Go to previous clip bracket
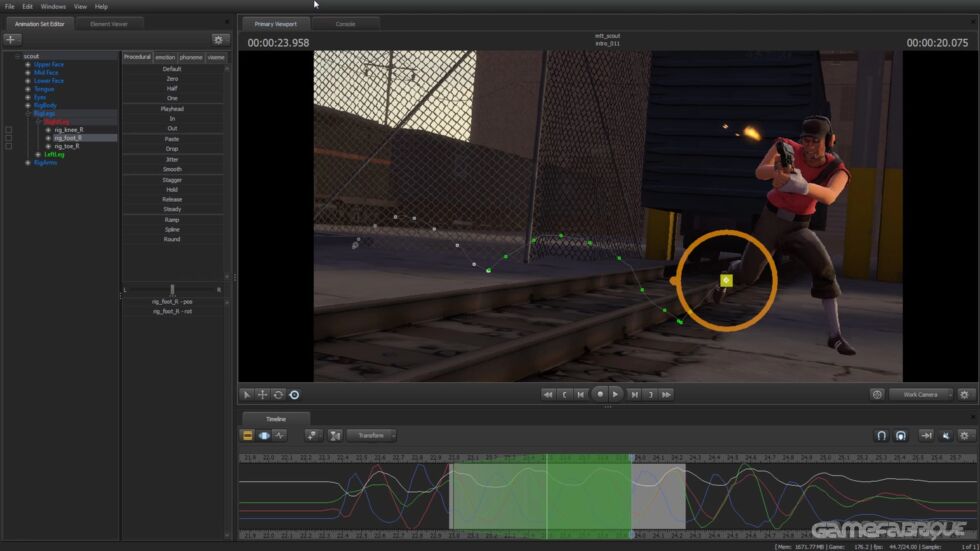Screen dimensions: 980x551 coord(564,395)
